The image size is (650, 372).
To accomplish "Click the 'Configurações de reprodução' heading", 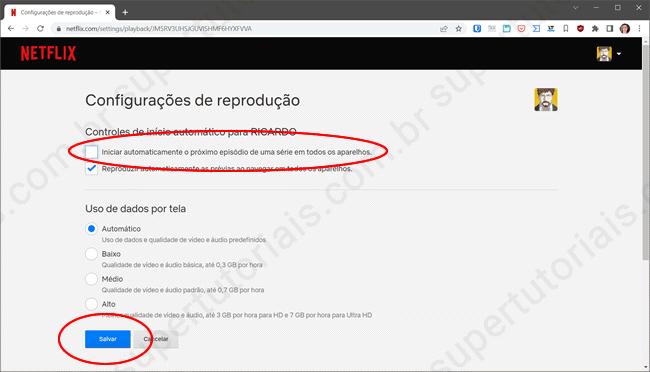I will pos(192,100).
